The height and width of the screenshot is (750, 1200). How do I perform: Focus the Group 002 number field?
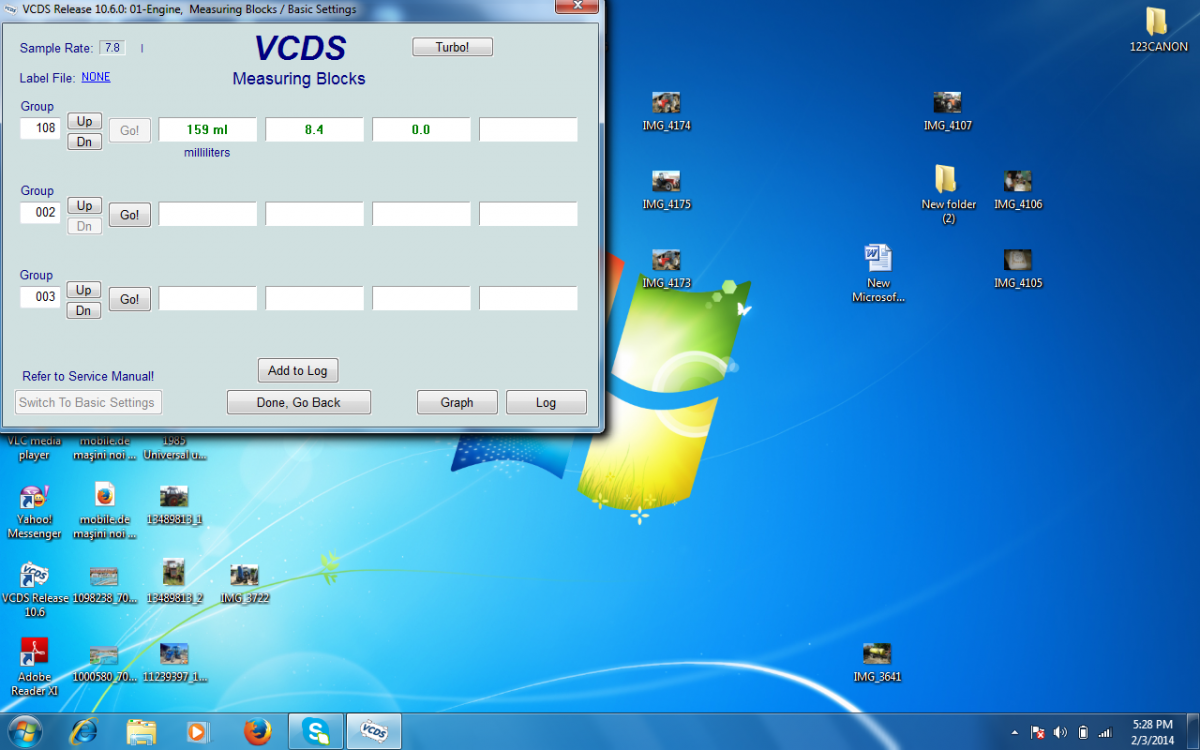(x=41, y=214)
